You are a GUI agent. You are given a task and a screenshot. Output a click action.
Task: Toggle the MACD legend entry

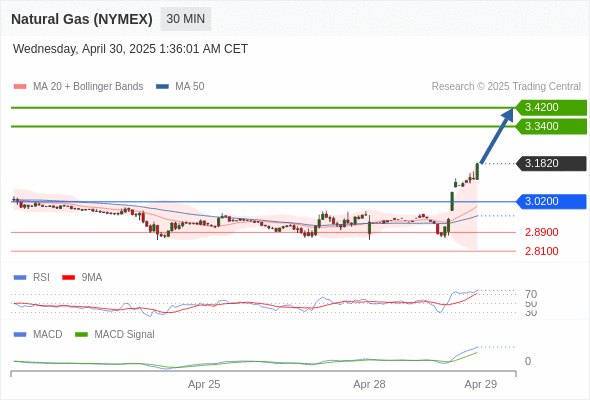[x=38, y=334]
